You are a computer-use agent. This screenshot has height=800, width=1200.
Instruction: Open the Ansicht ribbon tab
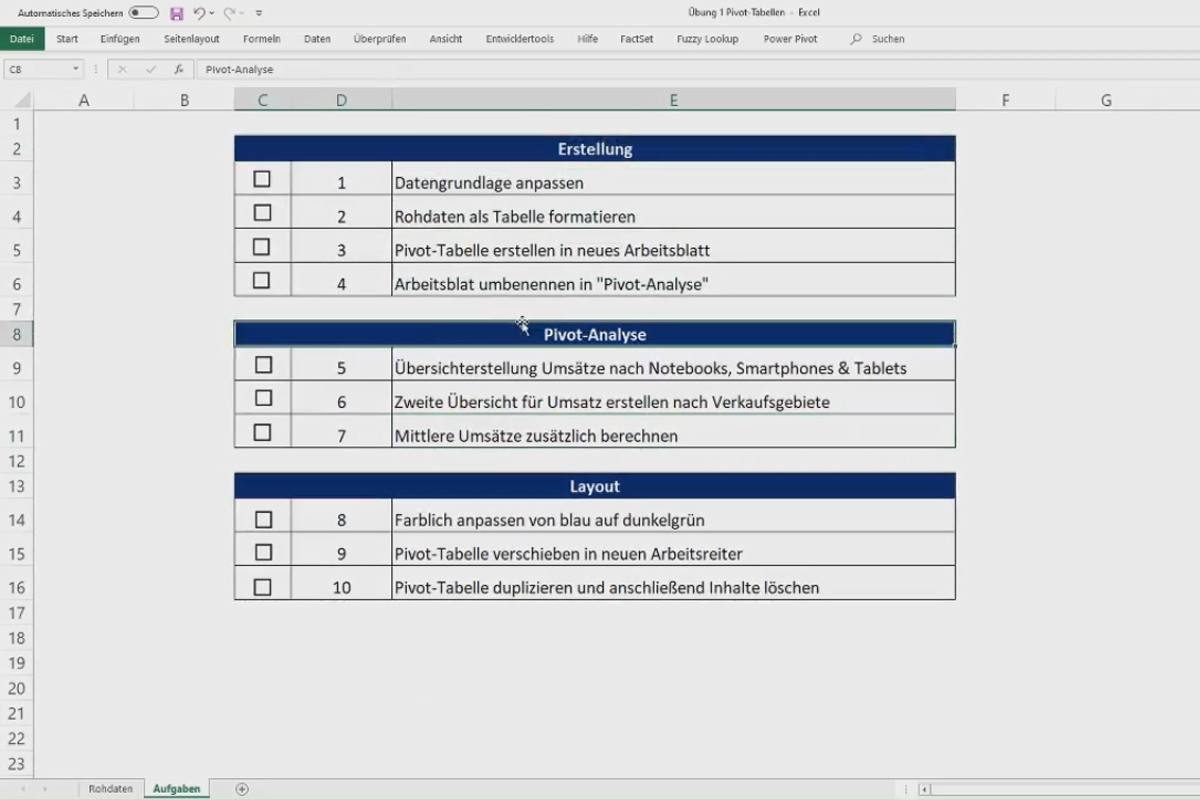446,39
